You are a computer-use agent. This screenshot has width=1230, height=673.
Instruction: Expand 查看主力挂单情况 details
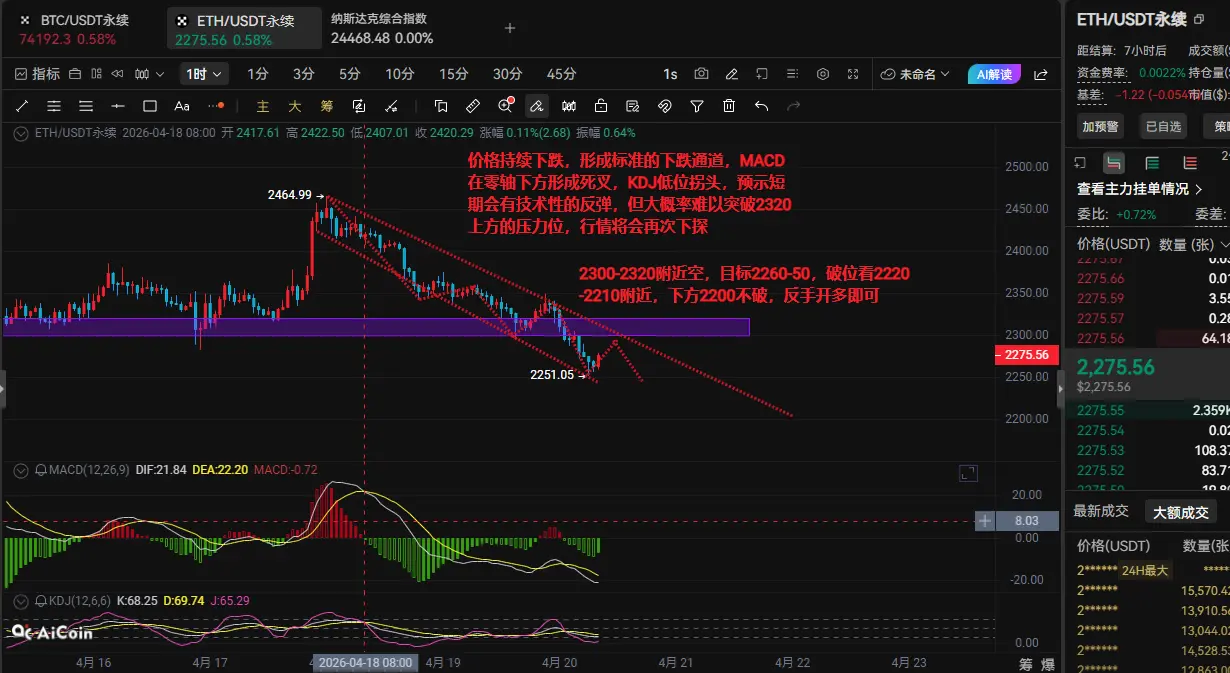coord(1141,189)
